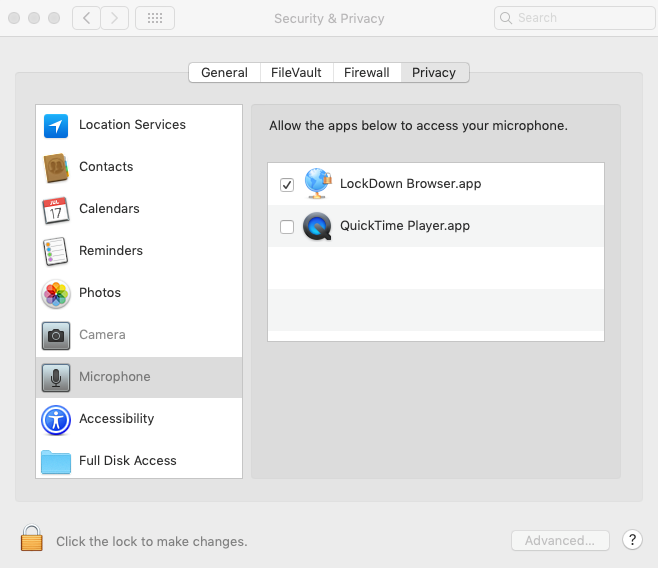The image size is (658, 568).
Task: Click the padlock to unlock changes
Action: [x=32, y=539]
